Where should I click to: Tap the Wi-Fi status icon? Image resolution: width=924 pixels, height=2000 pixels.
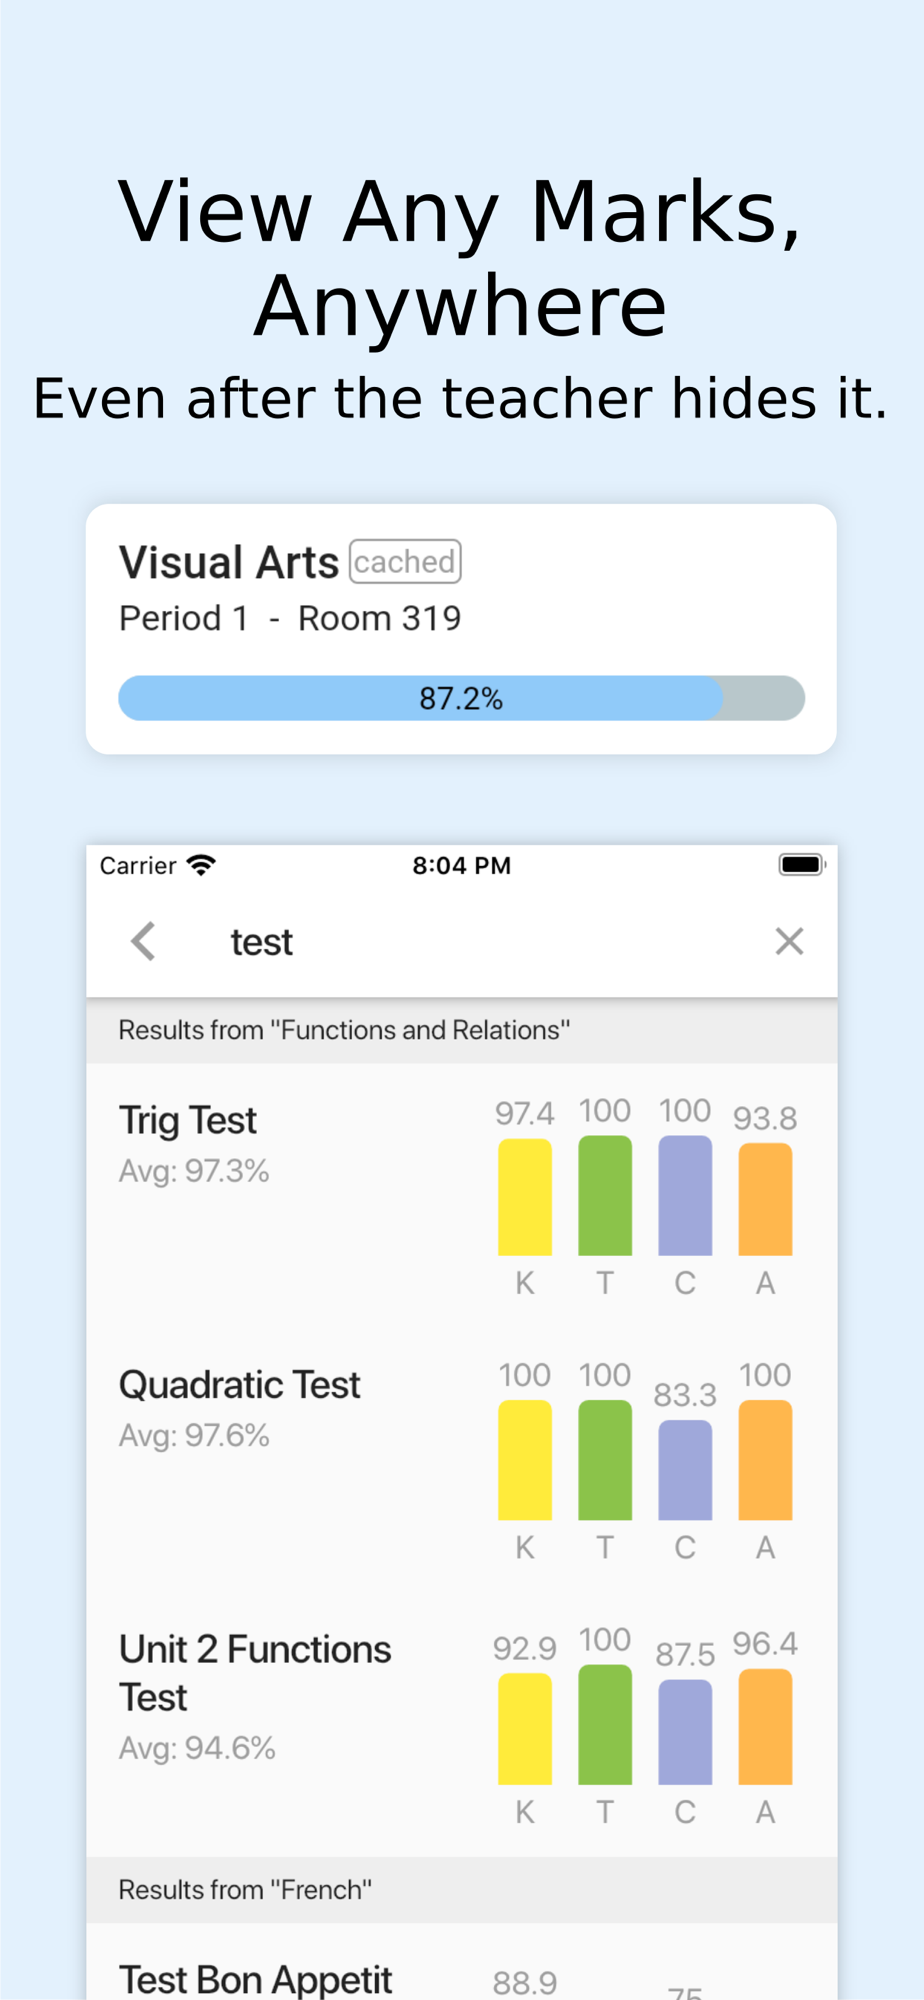[201, 865]
